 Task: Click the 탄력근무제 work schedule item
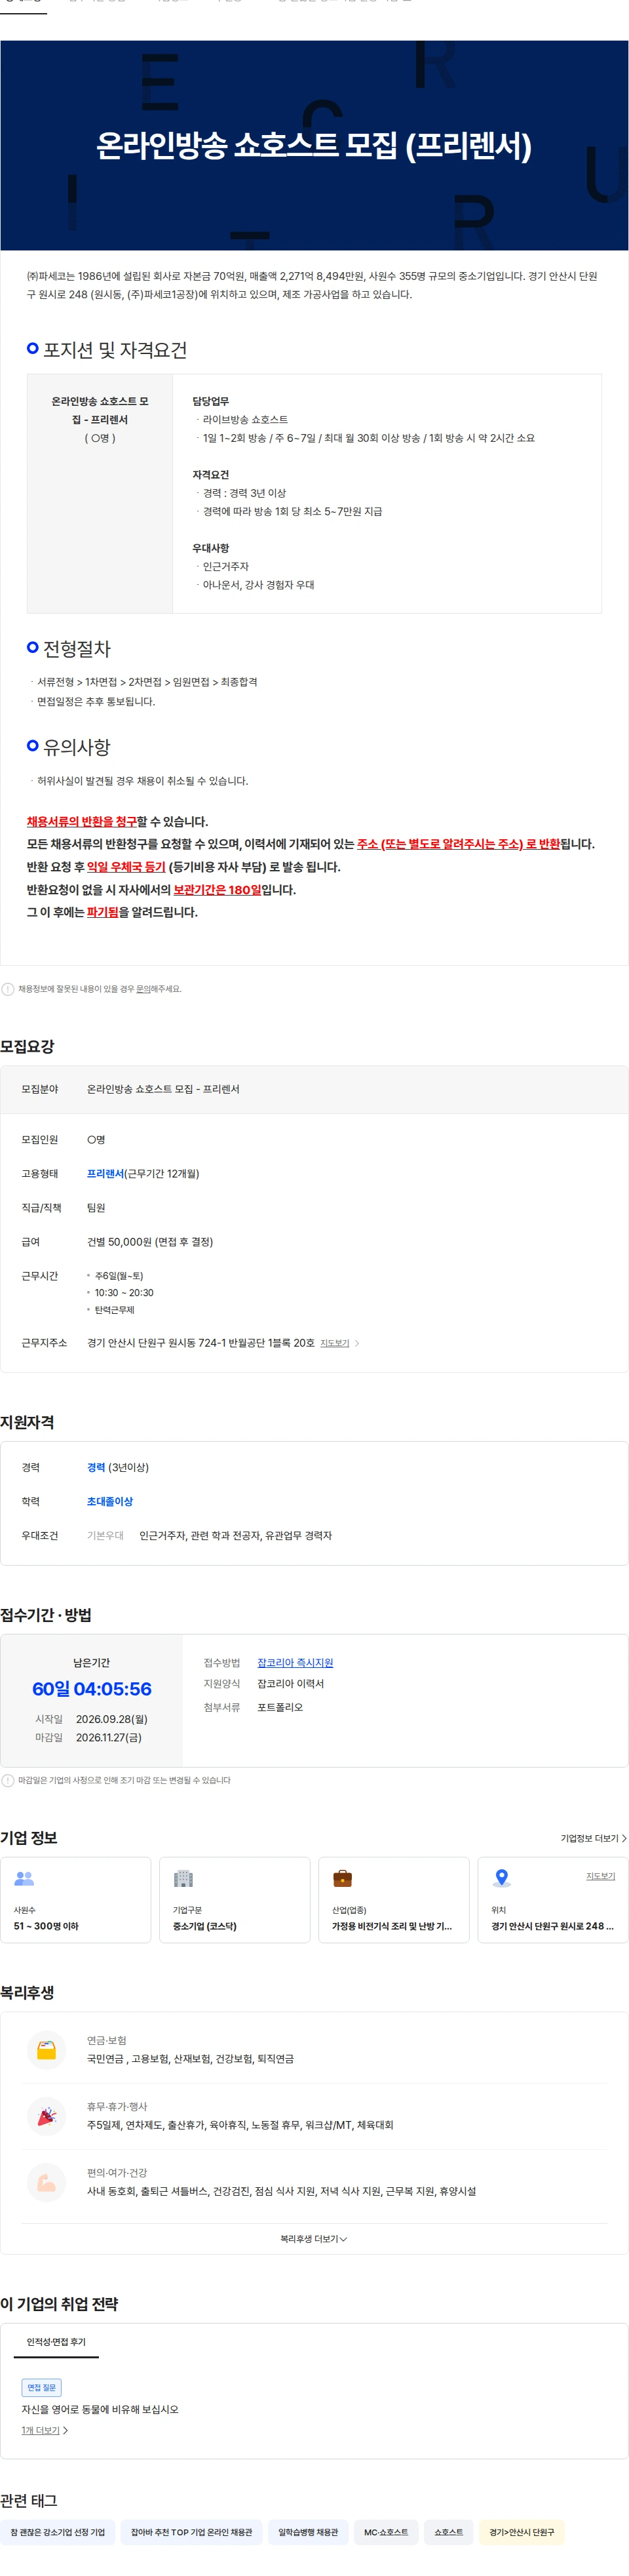114,1310
